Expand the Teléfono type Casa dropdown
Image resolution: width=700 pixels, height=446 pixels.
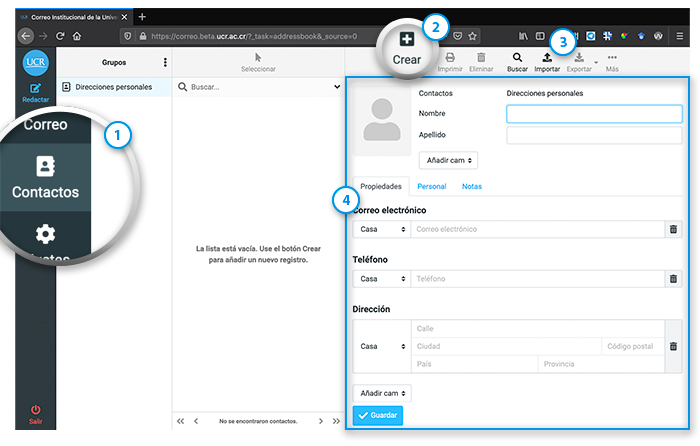(381, 279)
